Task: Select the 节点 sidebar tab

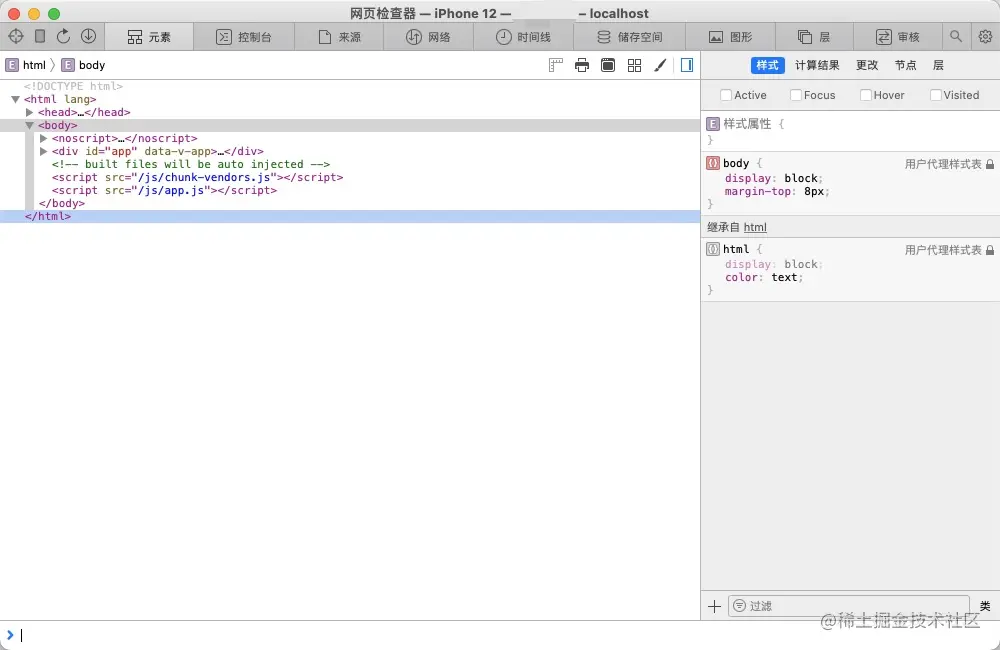Action: [x=906, y=65]
